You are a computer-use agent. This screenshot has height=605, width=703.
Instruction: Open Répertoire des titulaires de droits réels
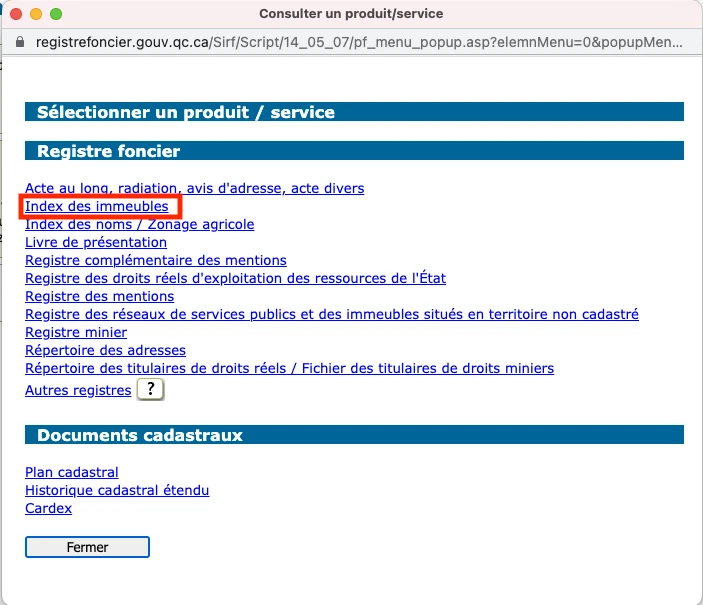[x=289, y=369]
